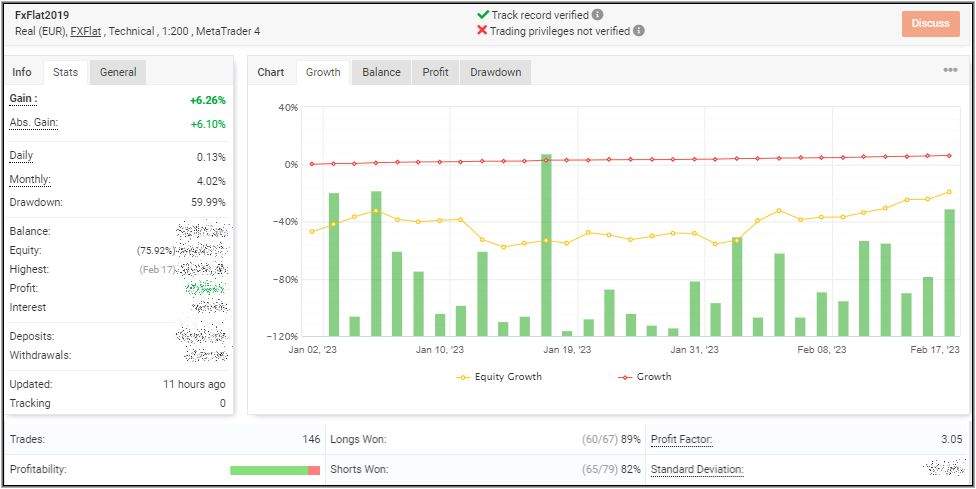Select the Stats tab
Viewport: 976px width, 489px height.
point(65,72)
